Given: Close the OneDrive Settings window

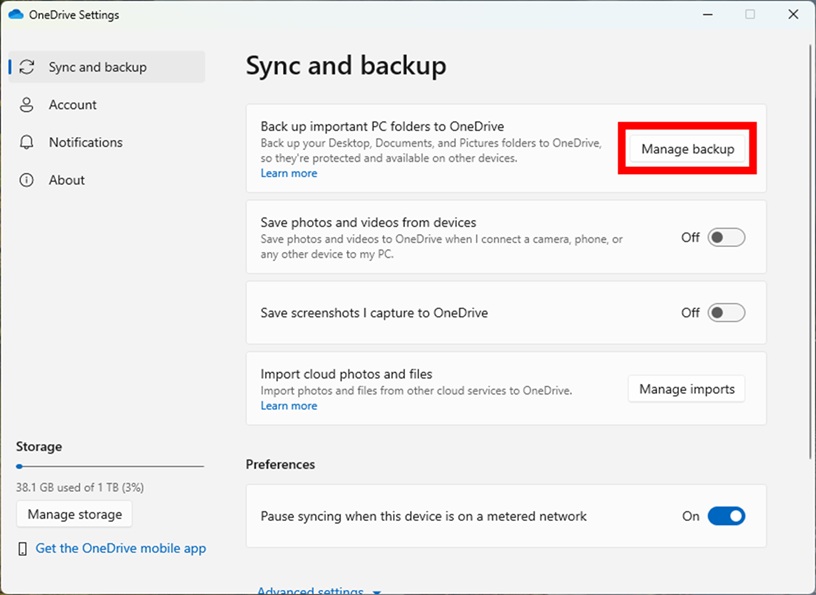Looking at the screenshot, I should (x=792, y=14).
